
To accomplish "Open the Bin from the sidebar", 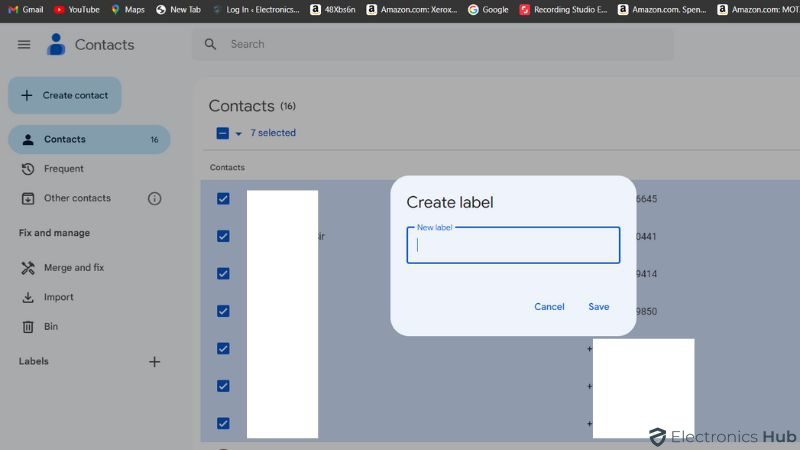I will (x=50, y=327).
